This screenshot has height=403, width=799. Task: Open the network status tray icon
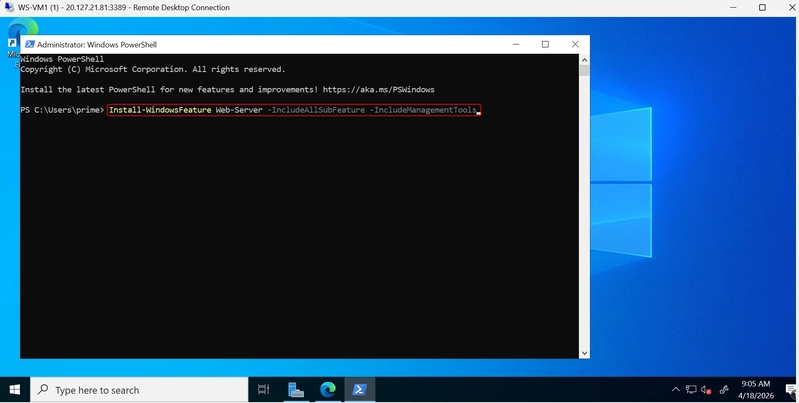click(x=691, y=390)
